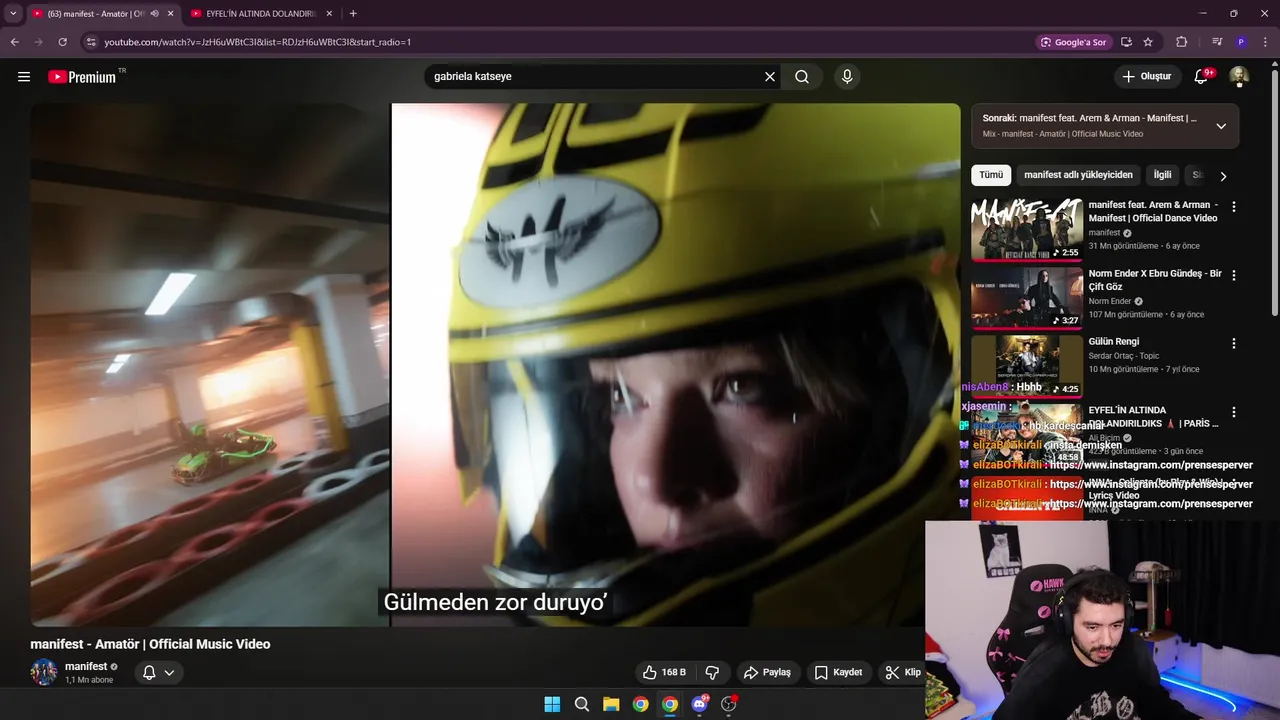
Task: Open options for Bir Çift Göz
Action: click(1233, 275)
